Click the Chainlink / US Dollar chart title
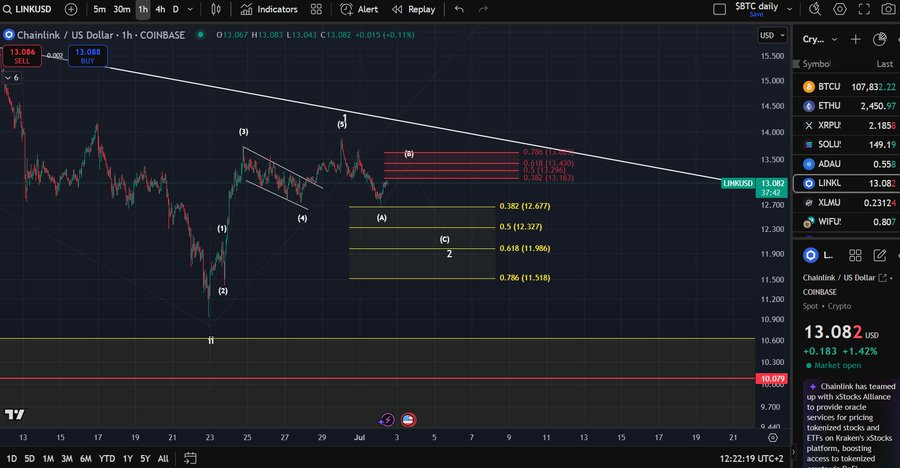900x468 pixels. (101, 35)
